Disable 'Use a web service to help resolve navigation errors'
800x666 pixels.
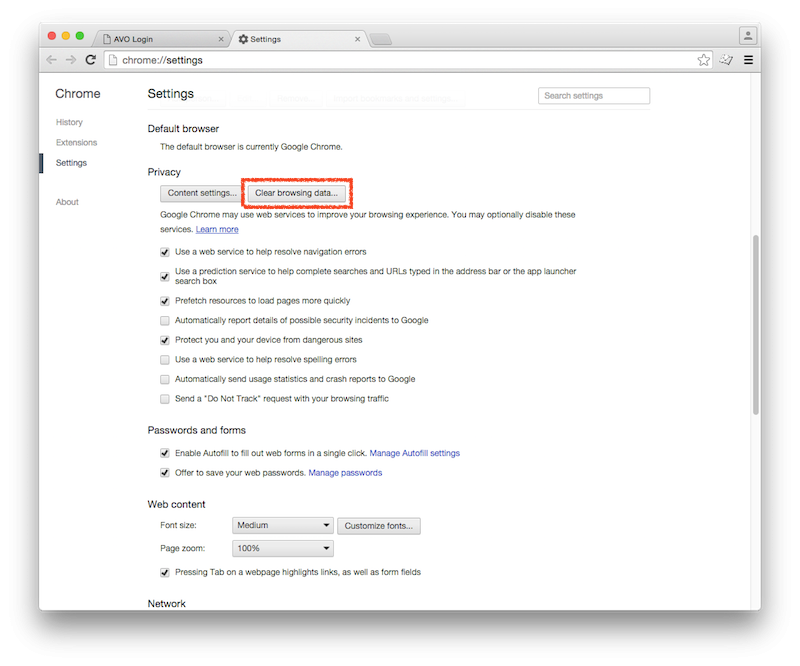point(164,252)
